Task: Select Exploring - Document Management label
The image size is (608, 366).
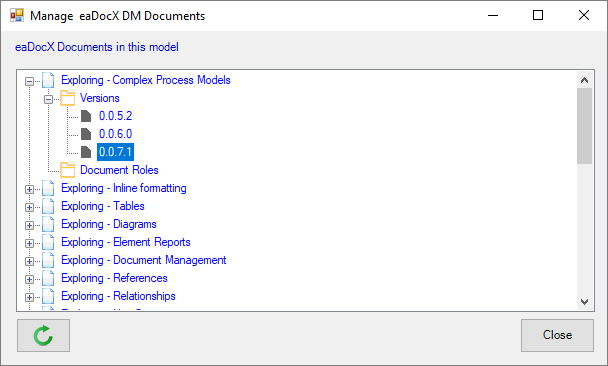Action: (143, 260)
